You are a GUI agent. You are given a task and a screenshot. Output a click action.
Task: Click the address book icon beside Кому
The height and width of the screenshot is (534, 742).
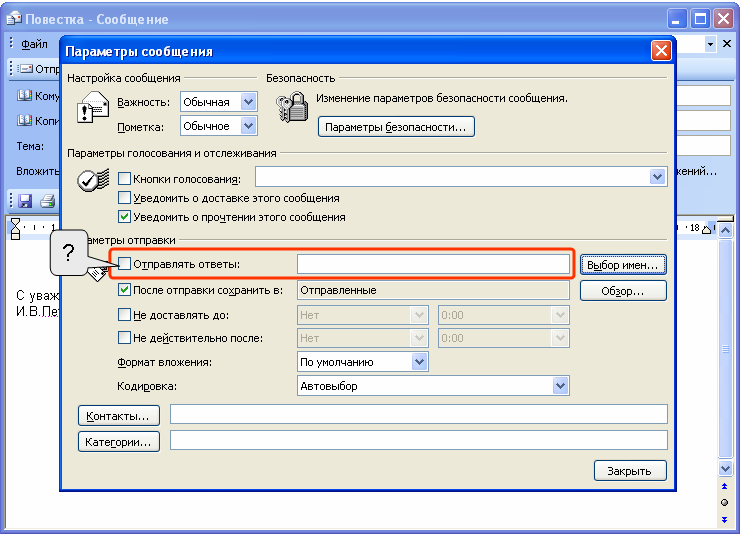coord(24,96)
